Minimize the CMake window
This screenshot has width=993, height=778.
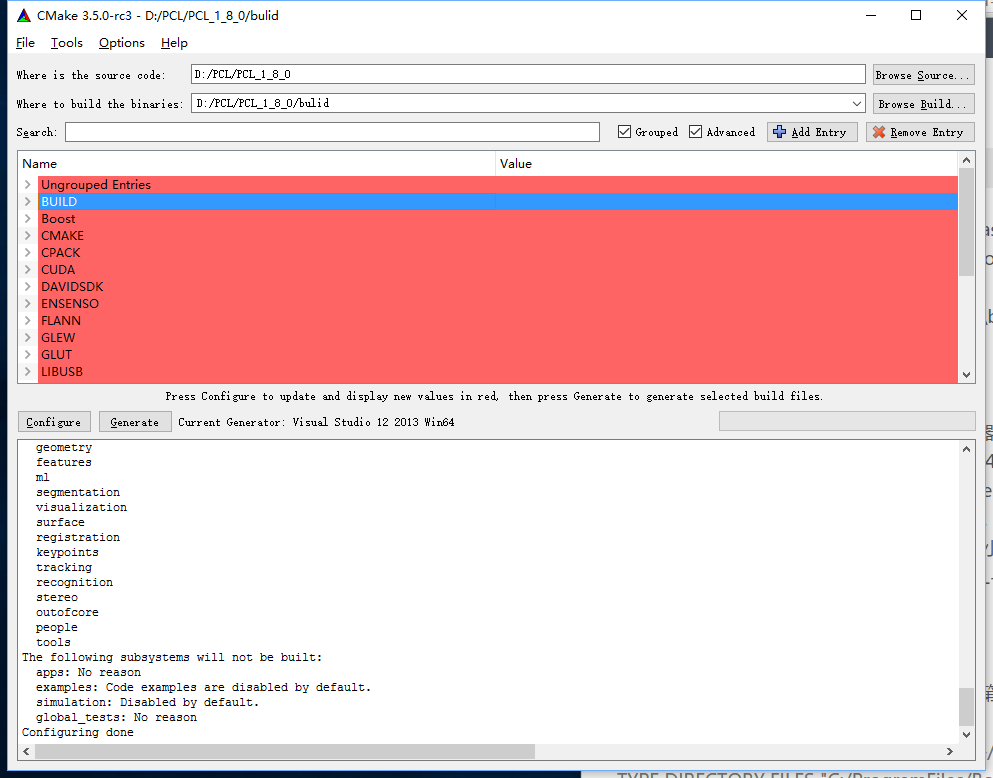point(871,15)
